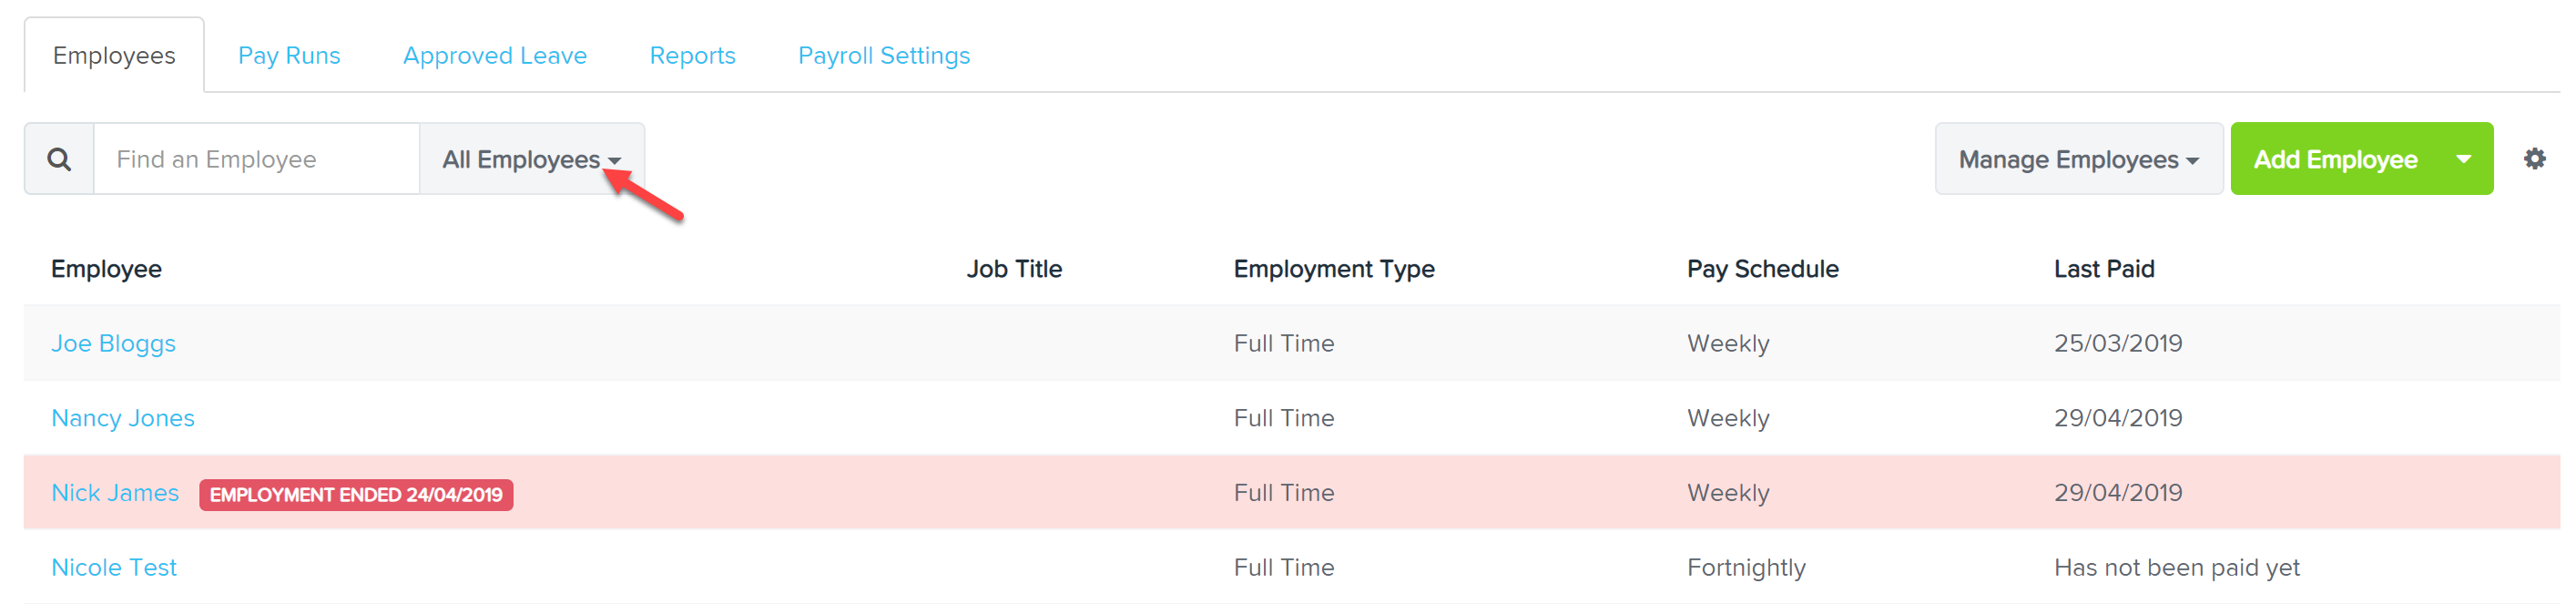Open Nicole Test employee record

point(114,567)
